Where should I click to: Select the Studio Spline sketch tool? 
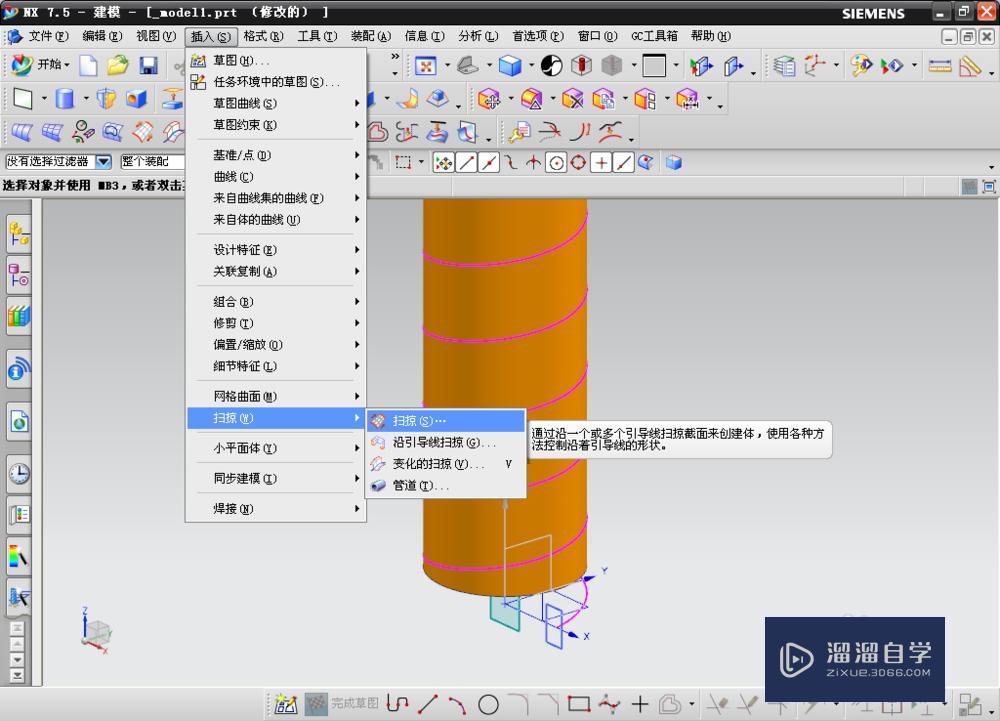tap(609, 704)
